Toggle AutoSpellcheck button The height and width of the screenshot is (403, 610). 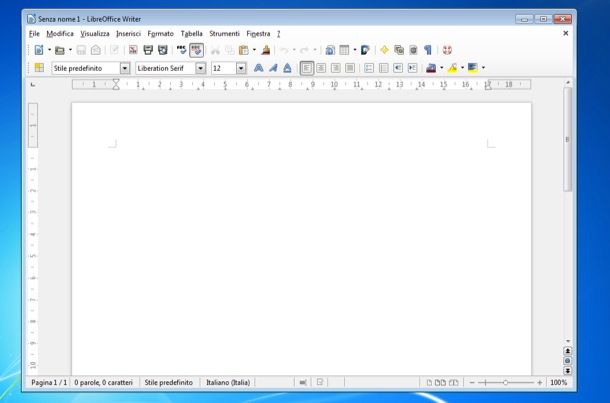click(x=196, y=50)
